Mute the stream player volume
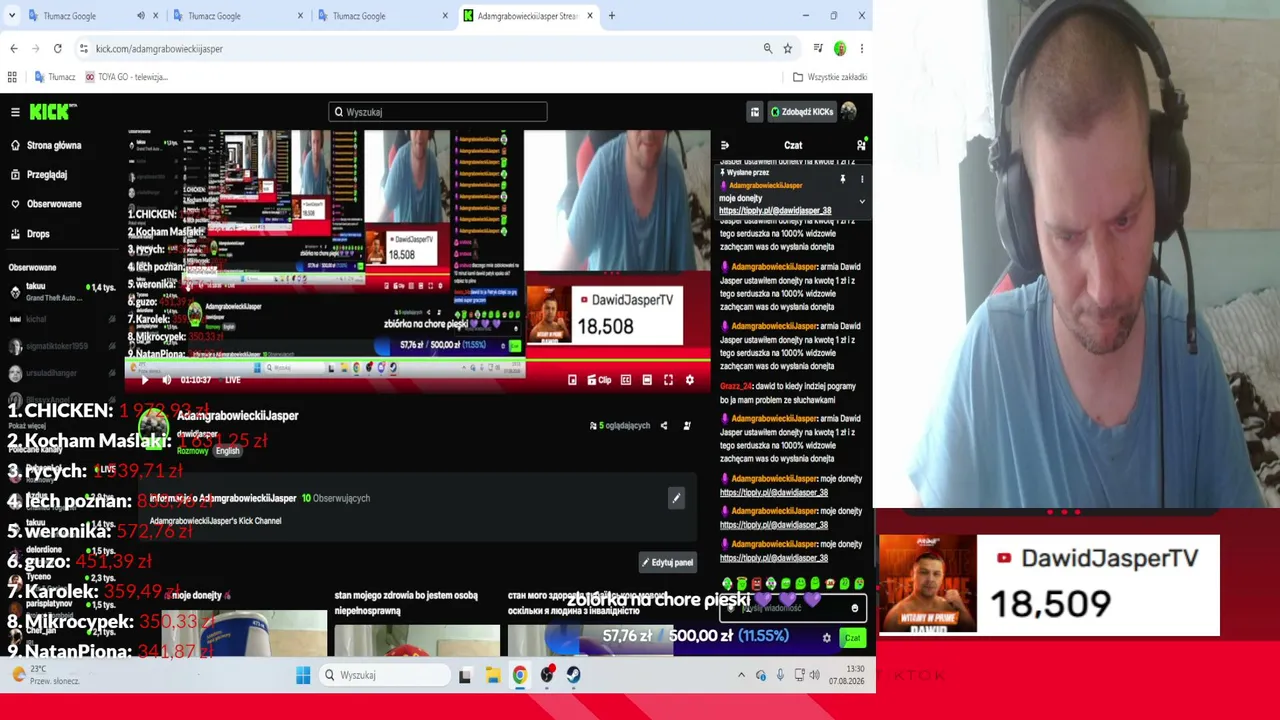The image size is (1280, 720). point(166,380)
